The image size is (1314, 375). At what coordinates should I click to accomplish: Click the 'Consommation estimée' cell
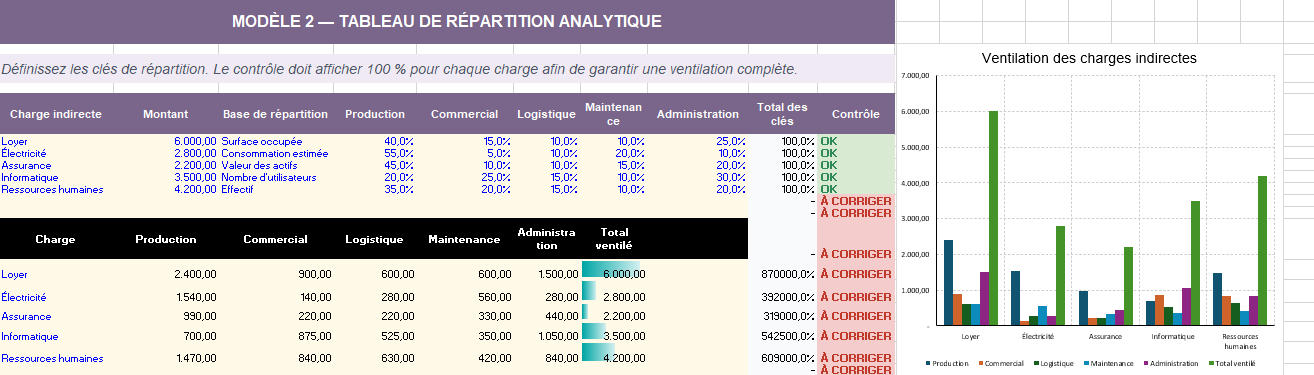[x=275, y=153]
